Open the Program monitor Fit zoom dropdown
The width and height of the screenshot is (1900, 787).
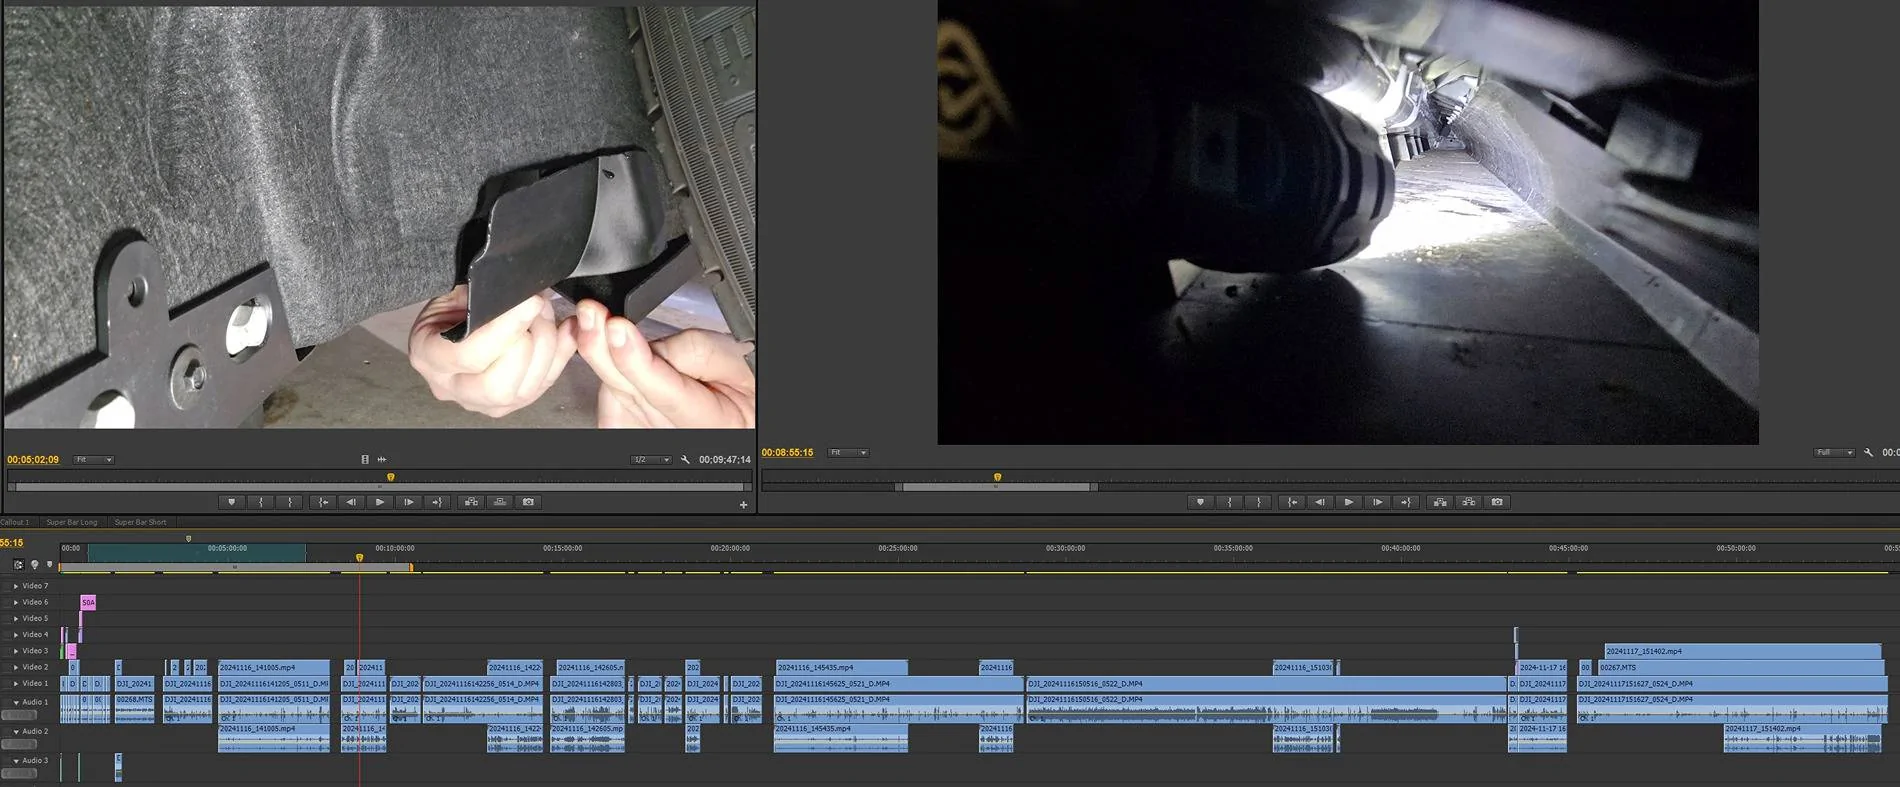848,453
